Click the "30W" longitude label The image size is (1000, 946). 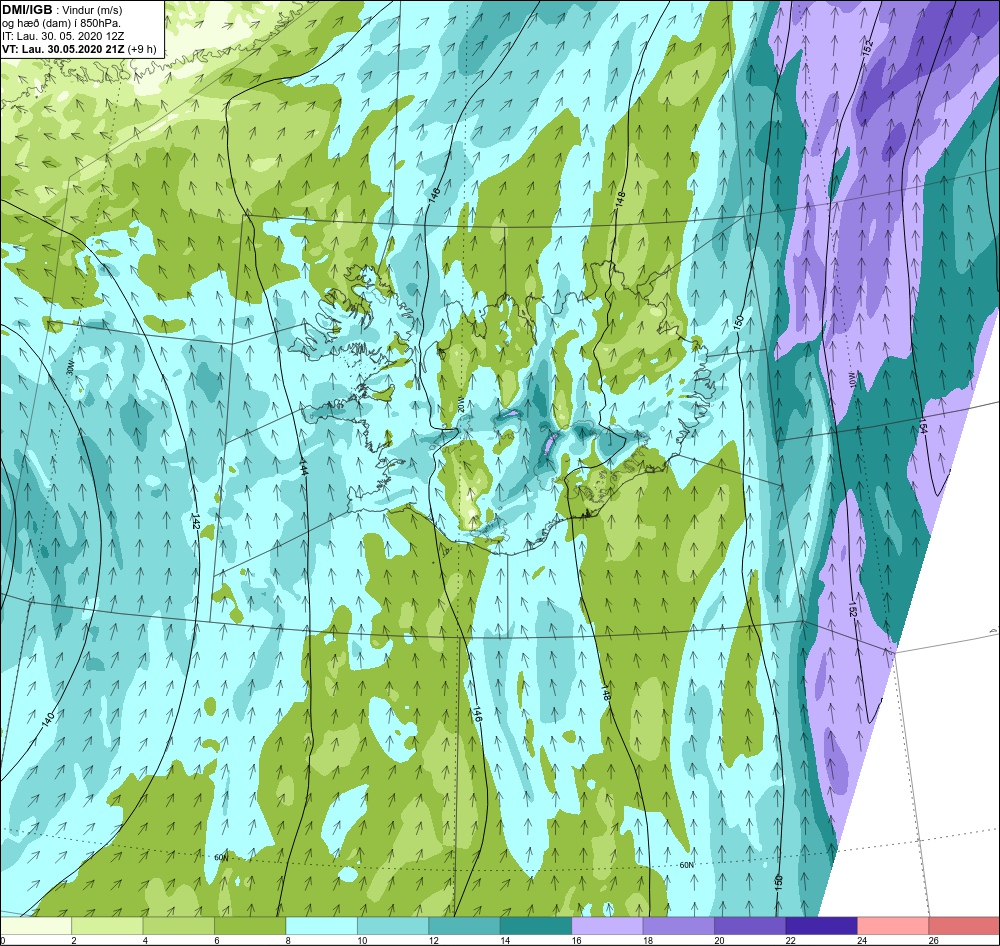pyautogui.click(x=70, y=368)
